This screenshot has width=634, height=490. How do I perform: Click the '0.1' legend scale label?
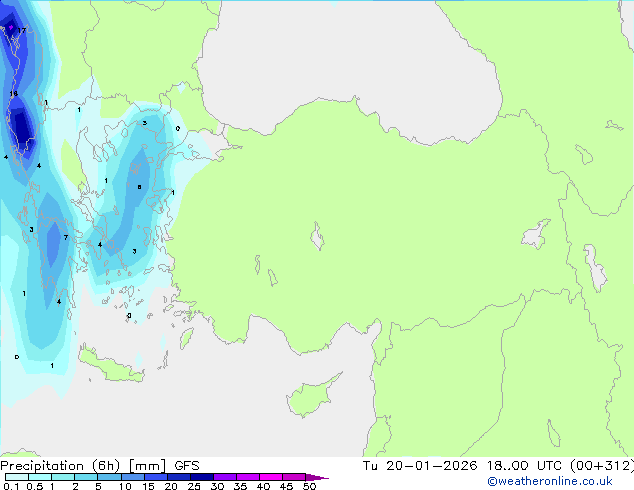(x=11, y=486)
